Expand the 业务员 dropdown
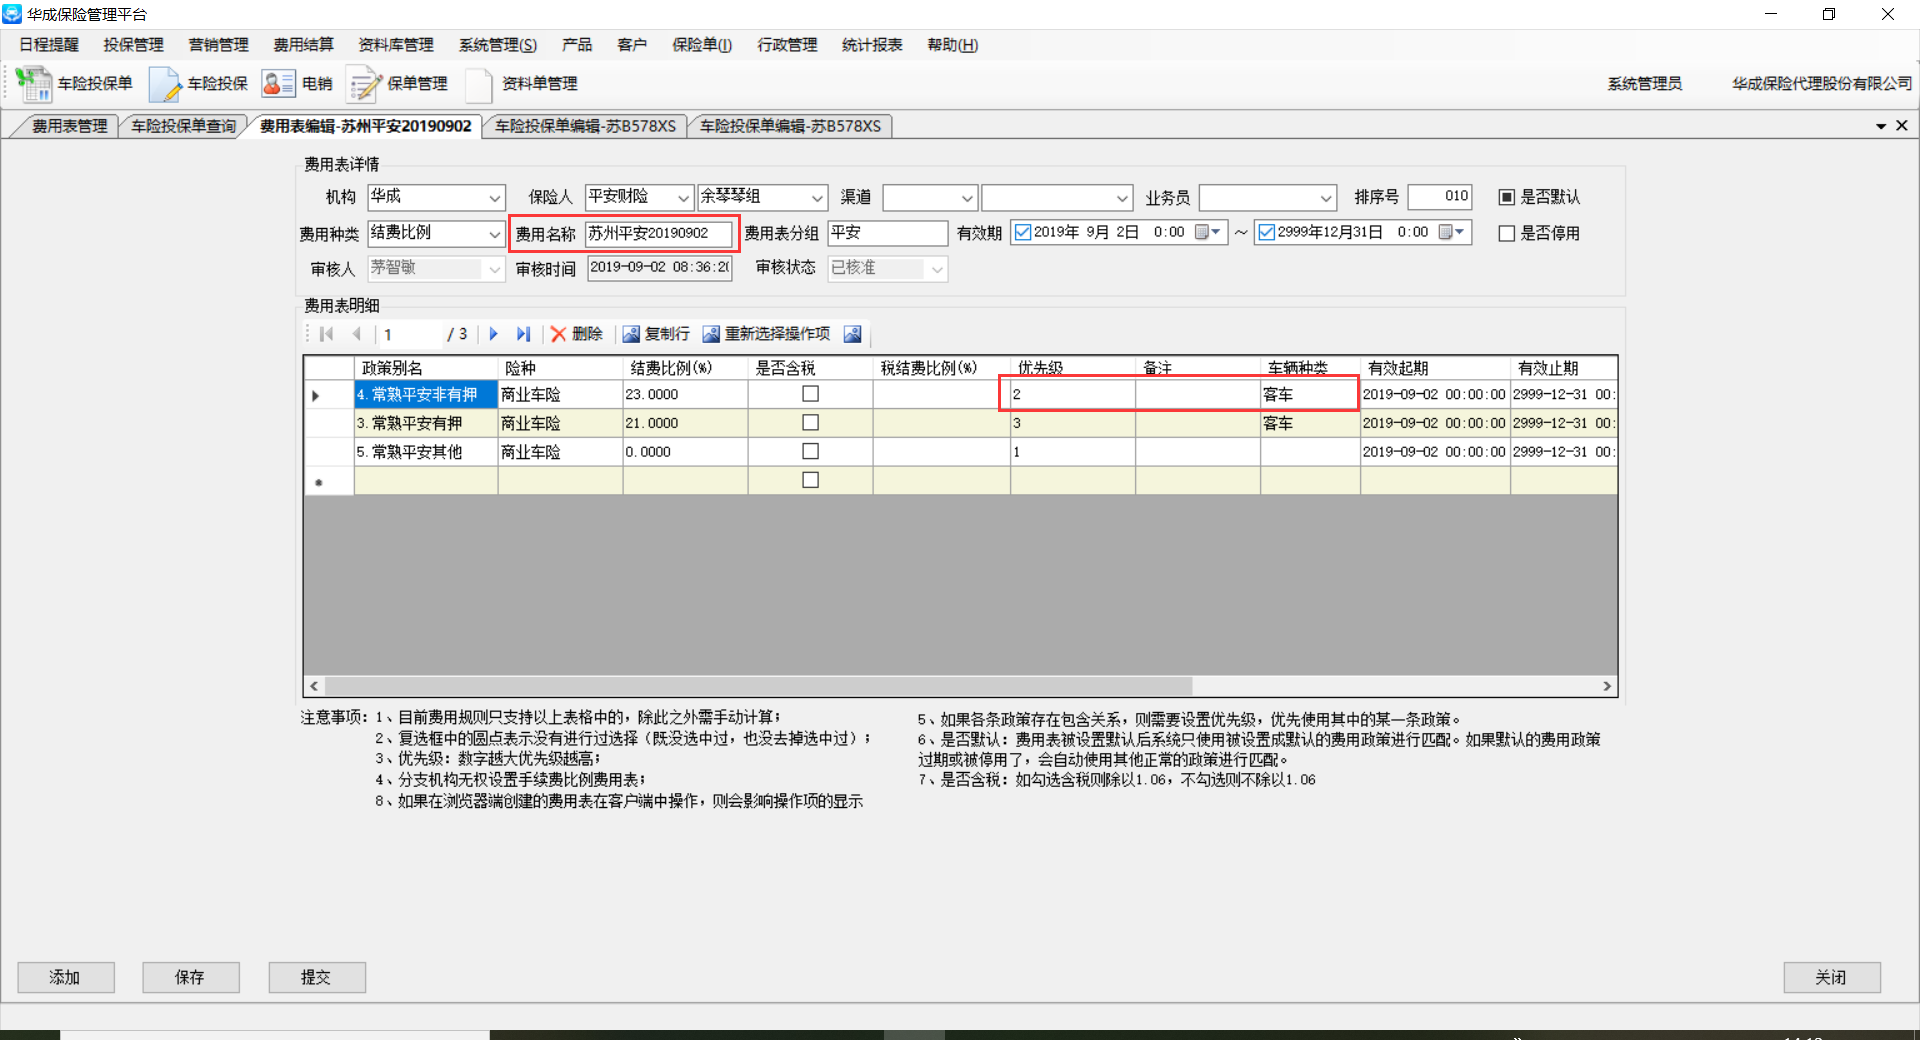This screenshot has height=1040, width=1920. pyautogui.click(x=1326, y=198)
